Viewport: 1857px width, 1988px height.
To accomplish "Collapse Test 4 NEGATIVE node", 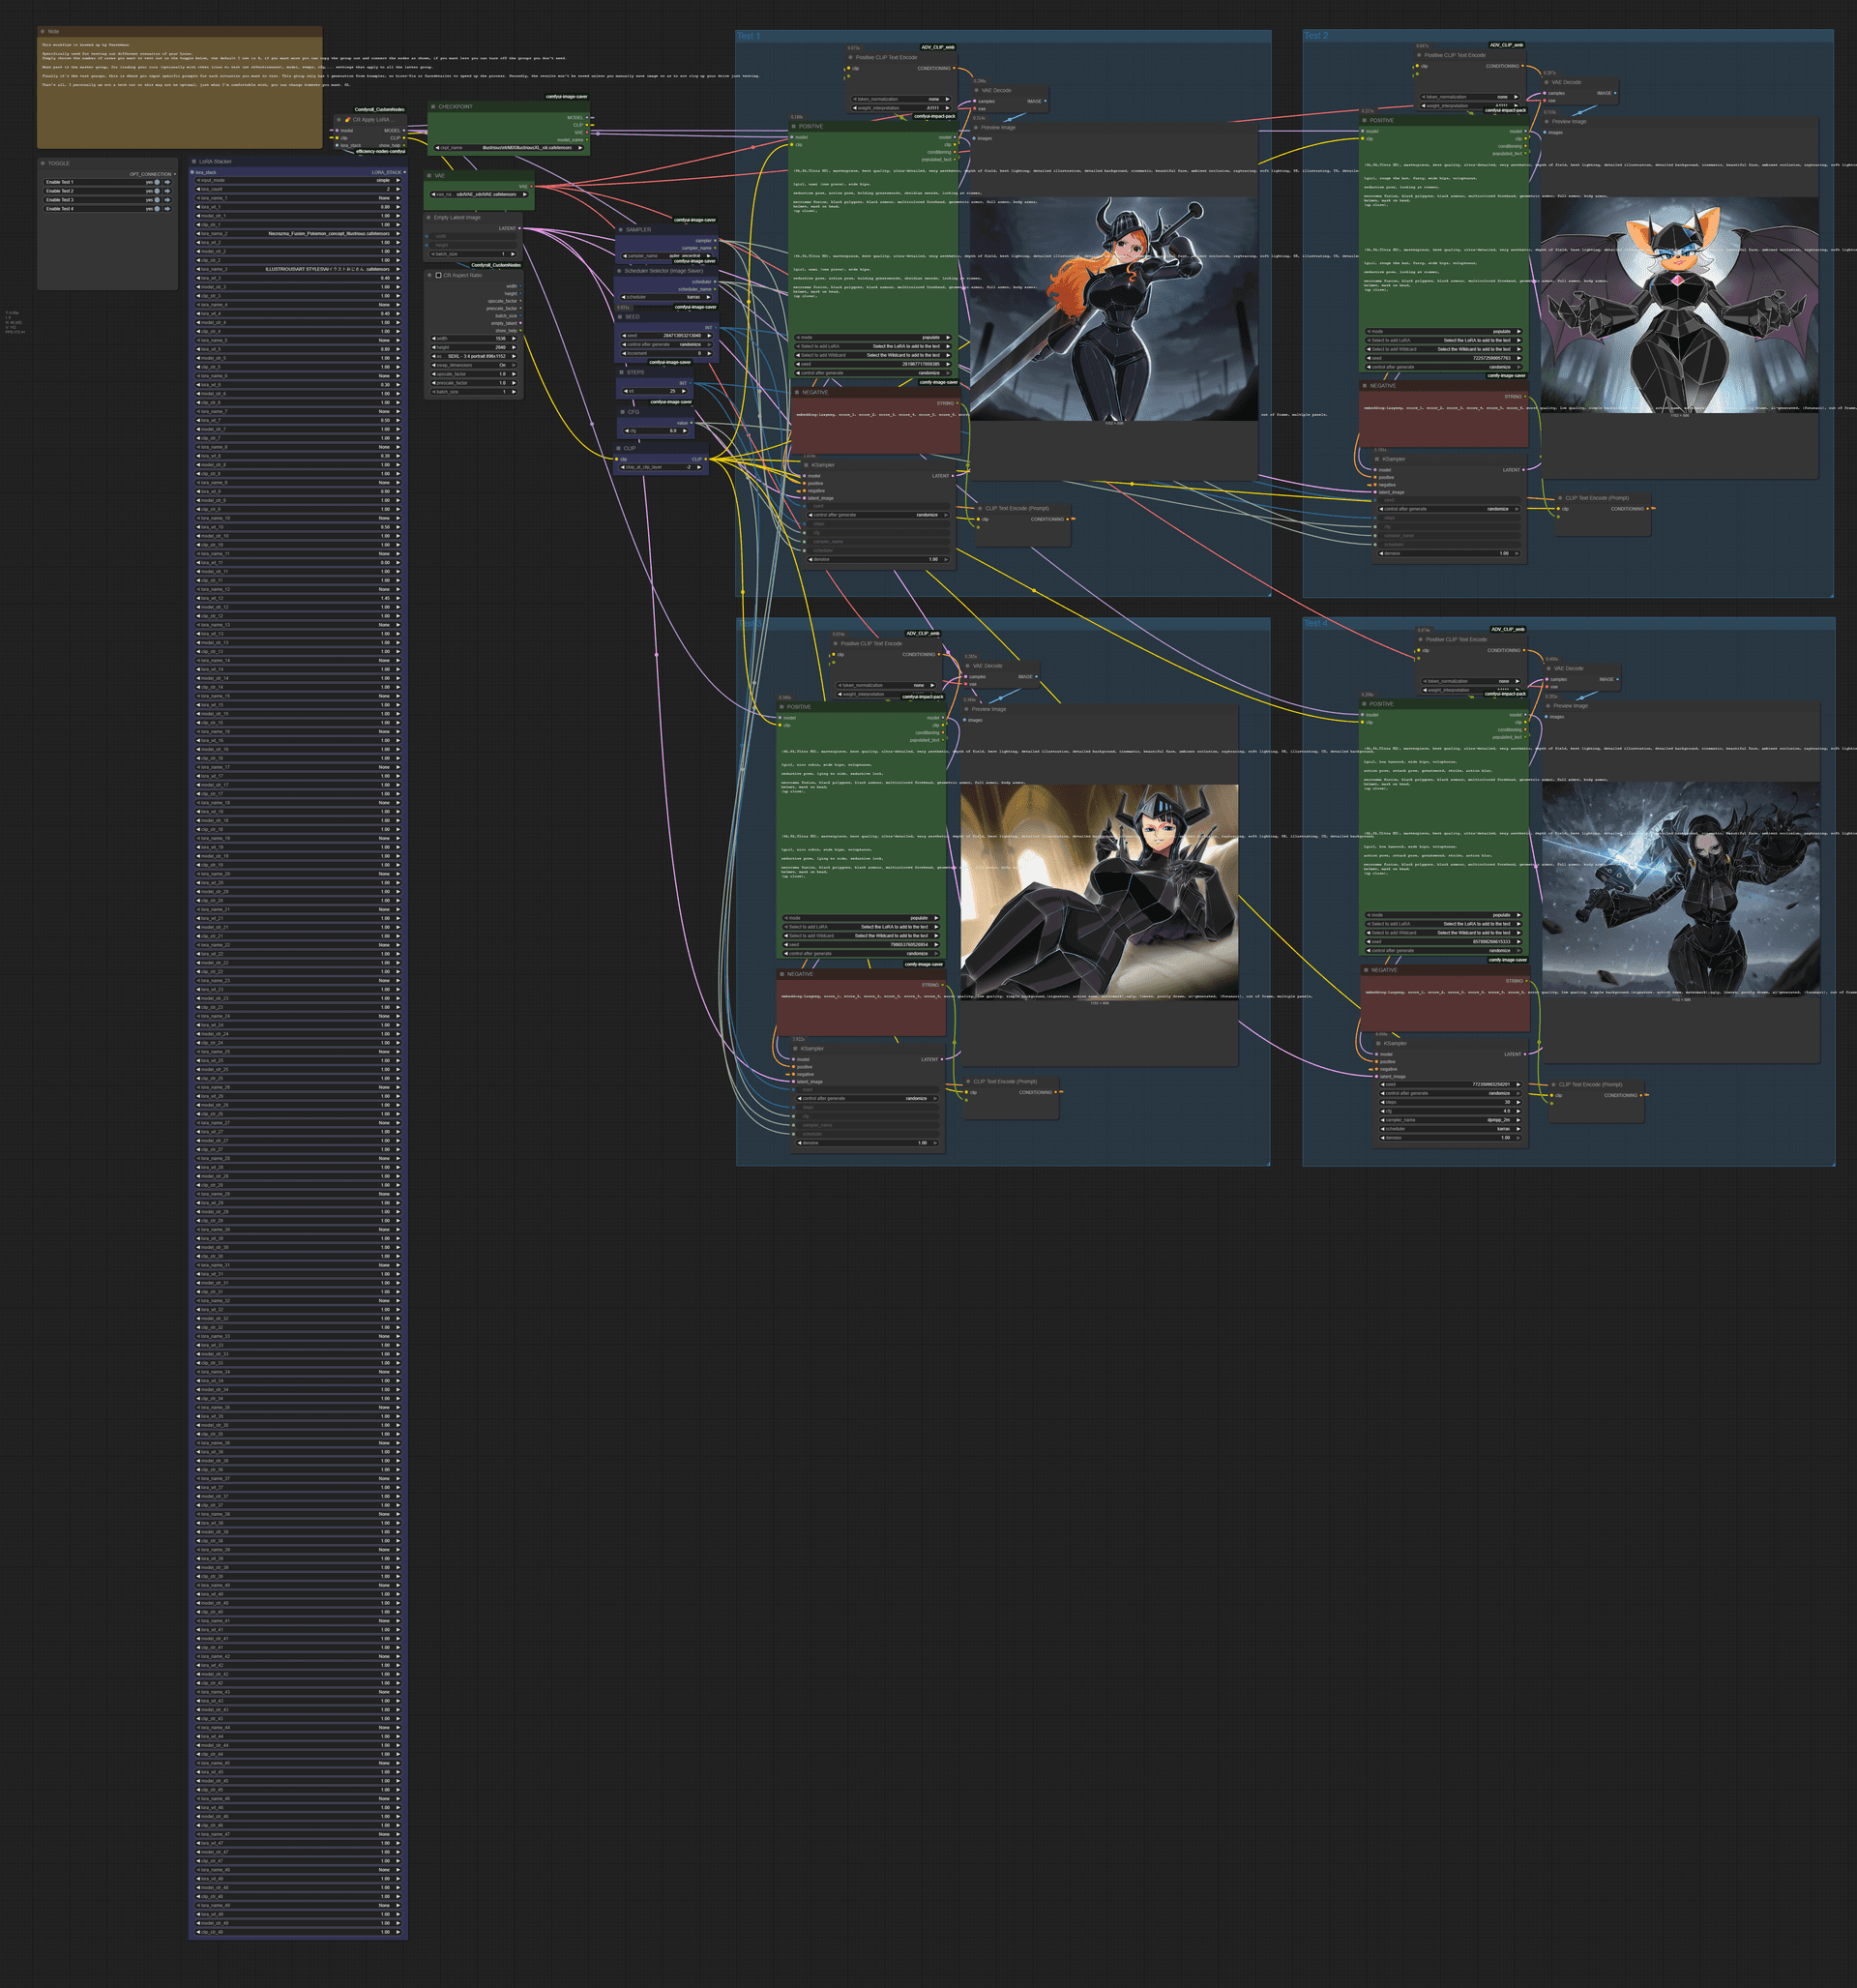I will pyautogui.click(x=1365, y=970).
